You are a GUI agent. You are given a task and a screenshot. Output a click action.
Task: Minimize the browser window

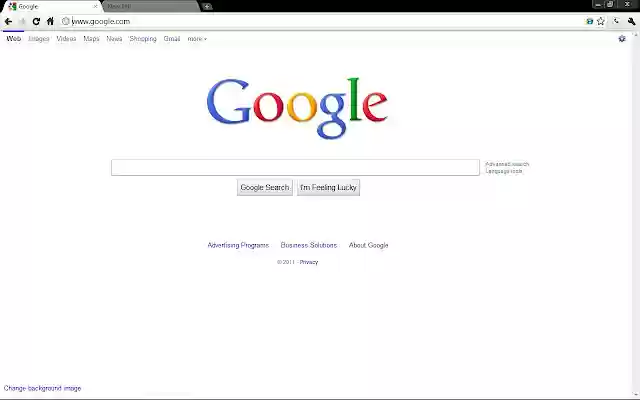[598, 4]
